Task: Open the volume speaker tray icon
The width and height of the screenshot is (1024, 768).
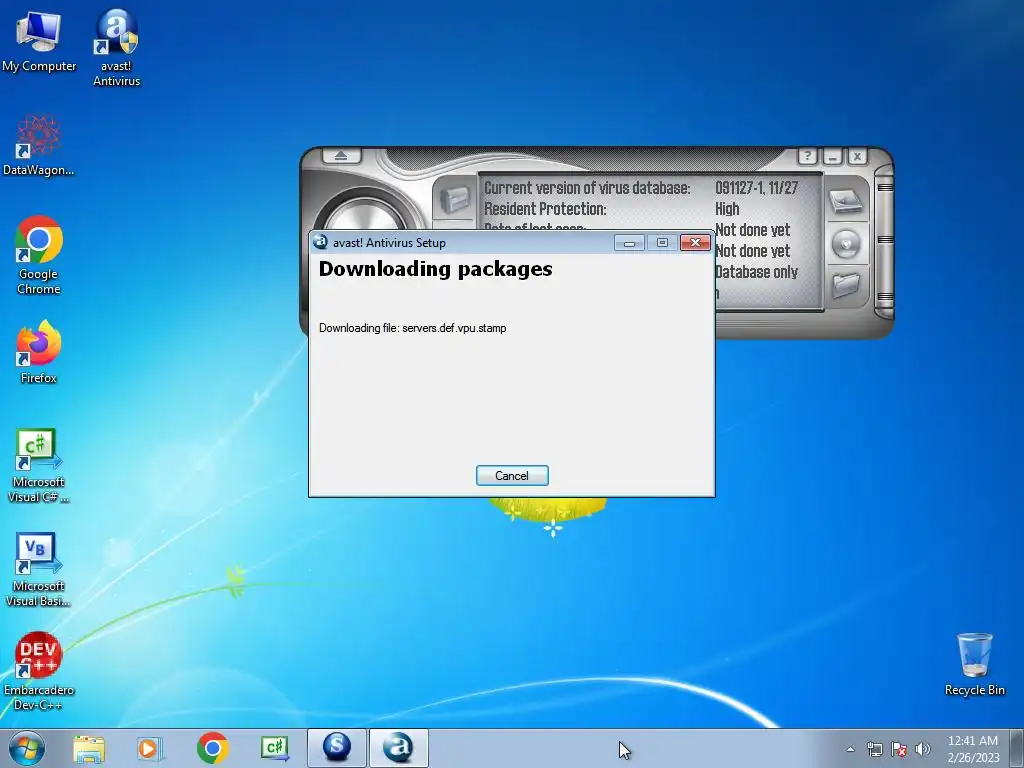Action: tap(923, 749)
